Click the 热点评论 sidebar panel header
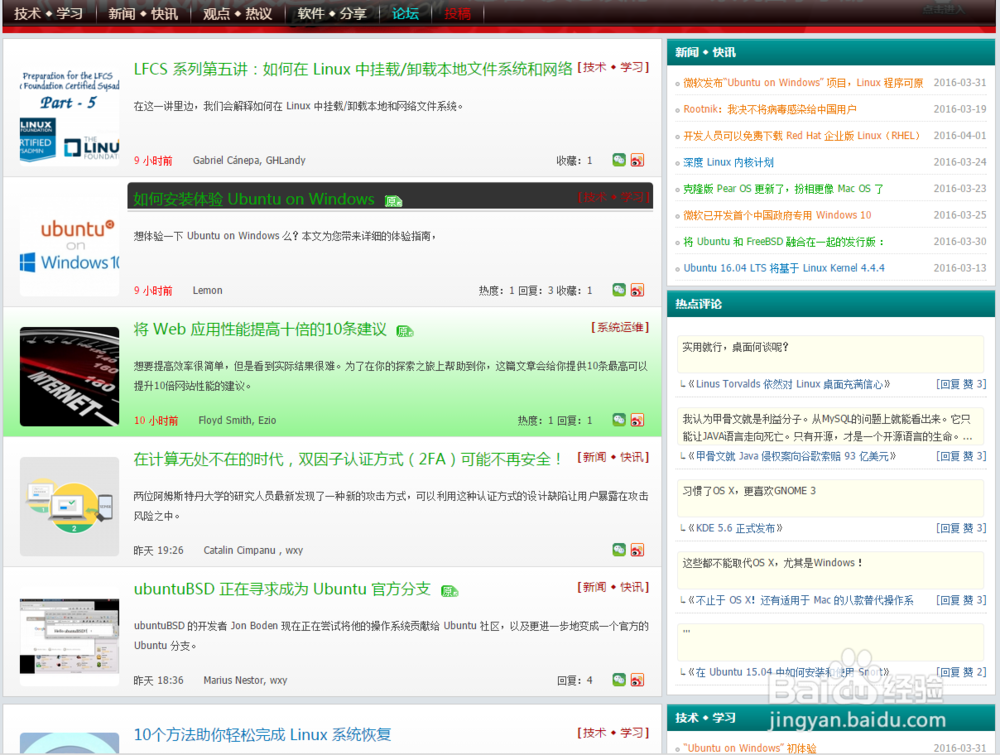 coord(830,304)
